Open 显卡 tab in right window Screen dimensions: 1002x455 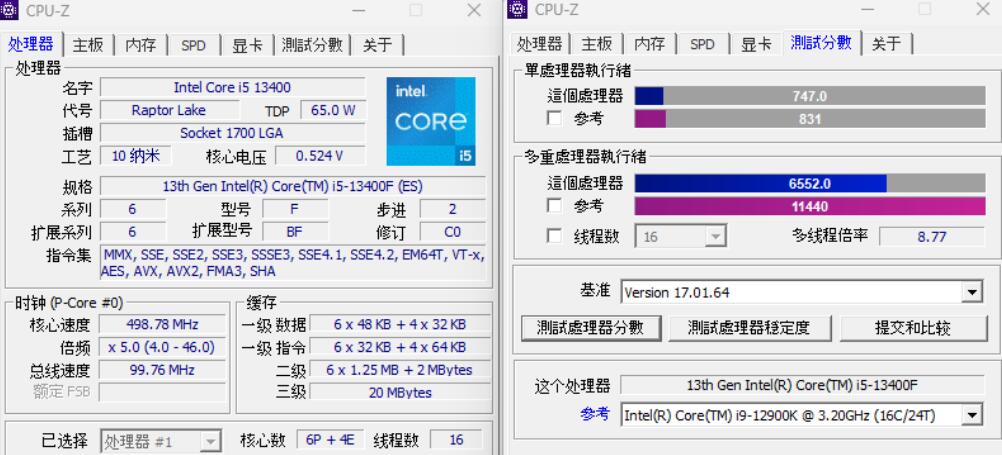[x=756, y=44]
